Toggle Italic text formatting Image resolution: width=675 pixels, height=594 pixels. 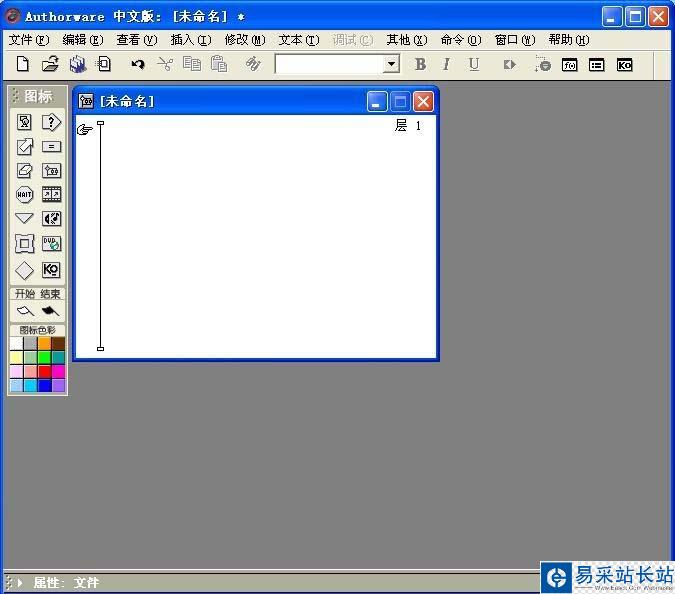[x=446, y=64]
